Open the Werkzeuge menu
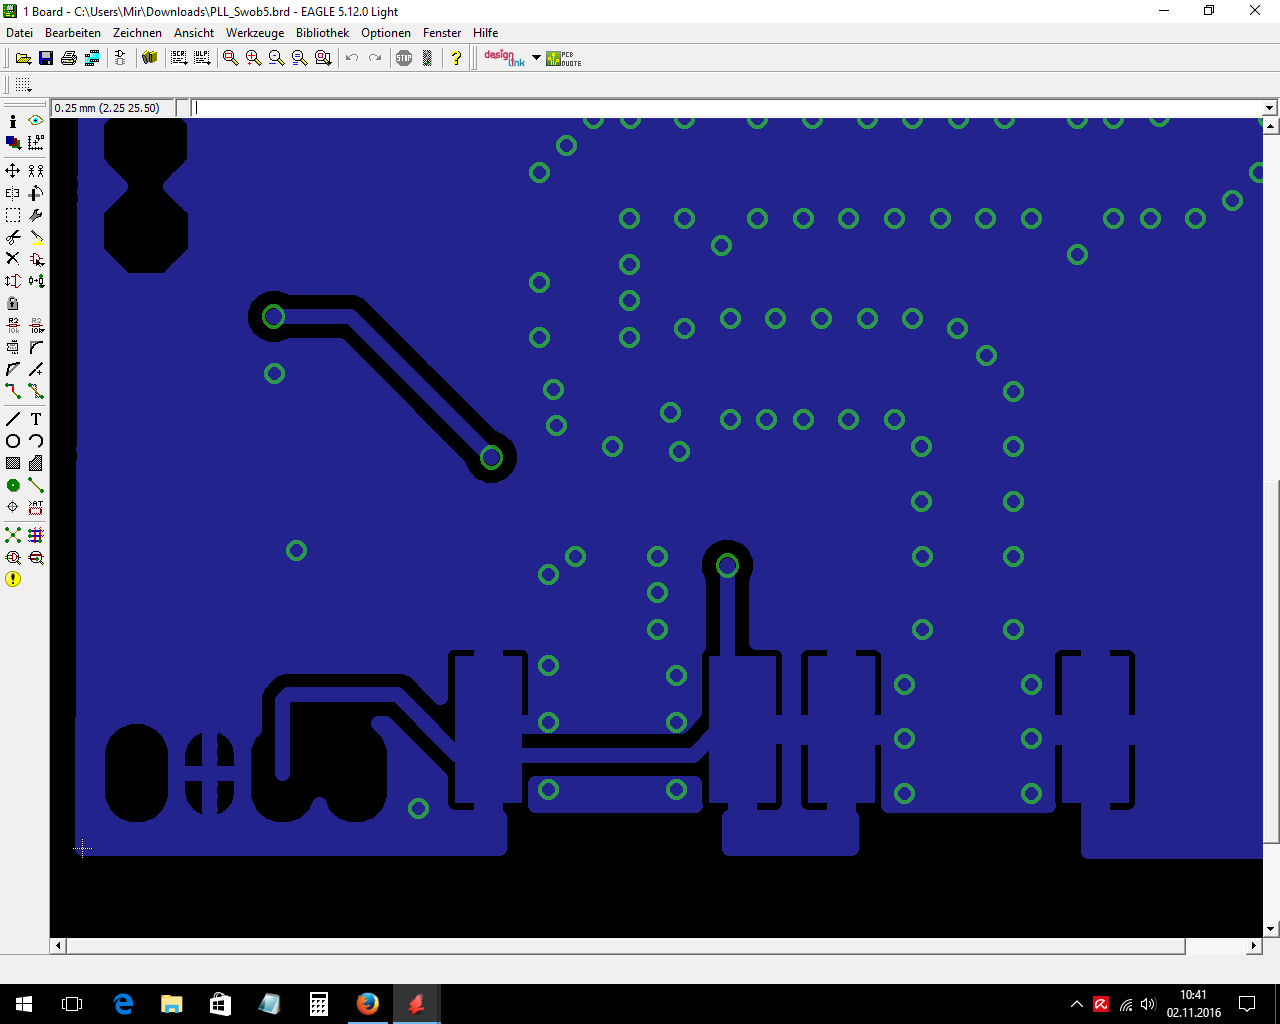The width and height of the screenshot is (1280, 1024). pyautogui.click(x=255, y=33)
